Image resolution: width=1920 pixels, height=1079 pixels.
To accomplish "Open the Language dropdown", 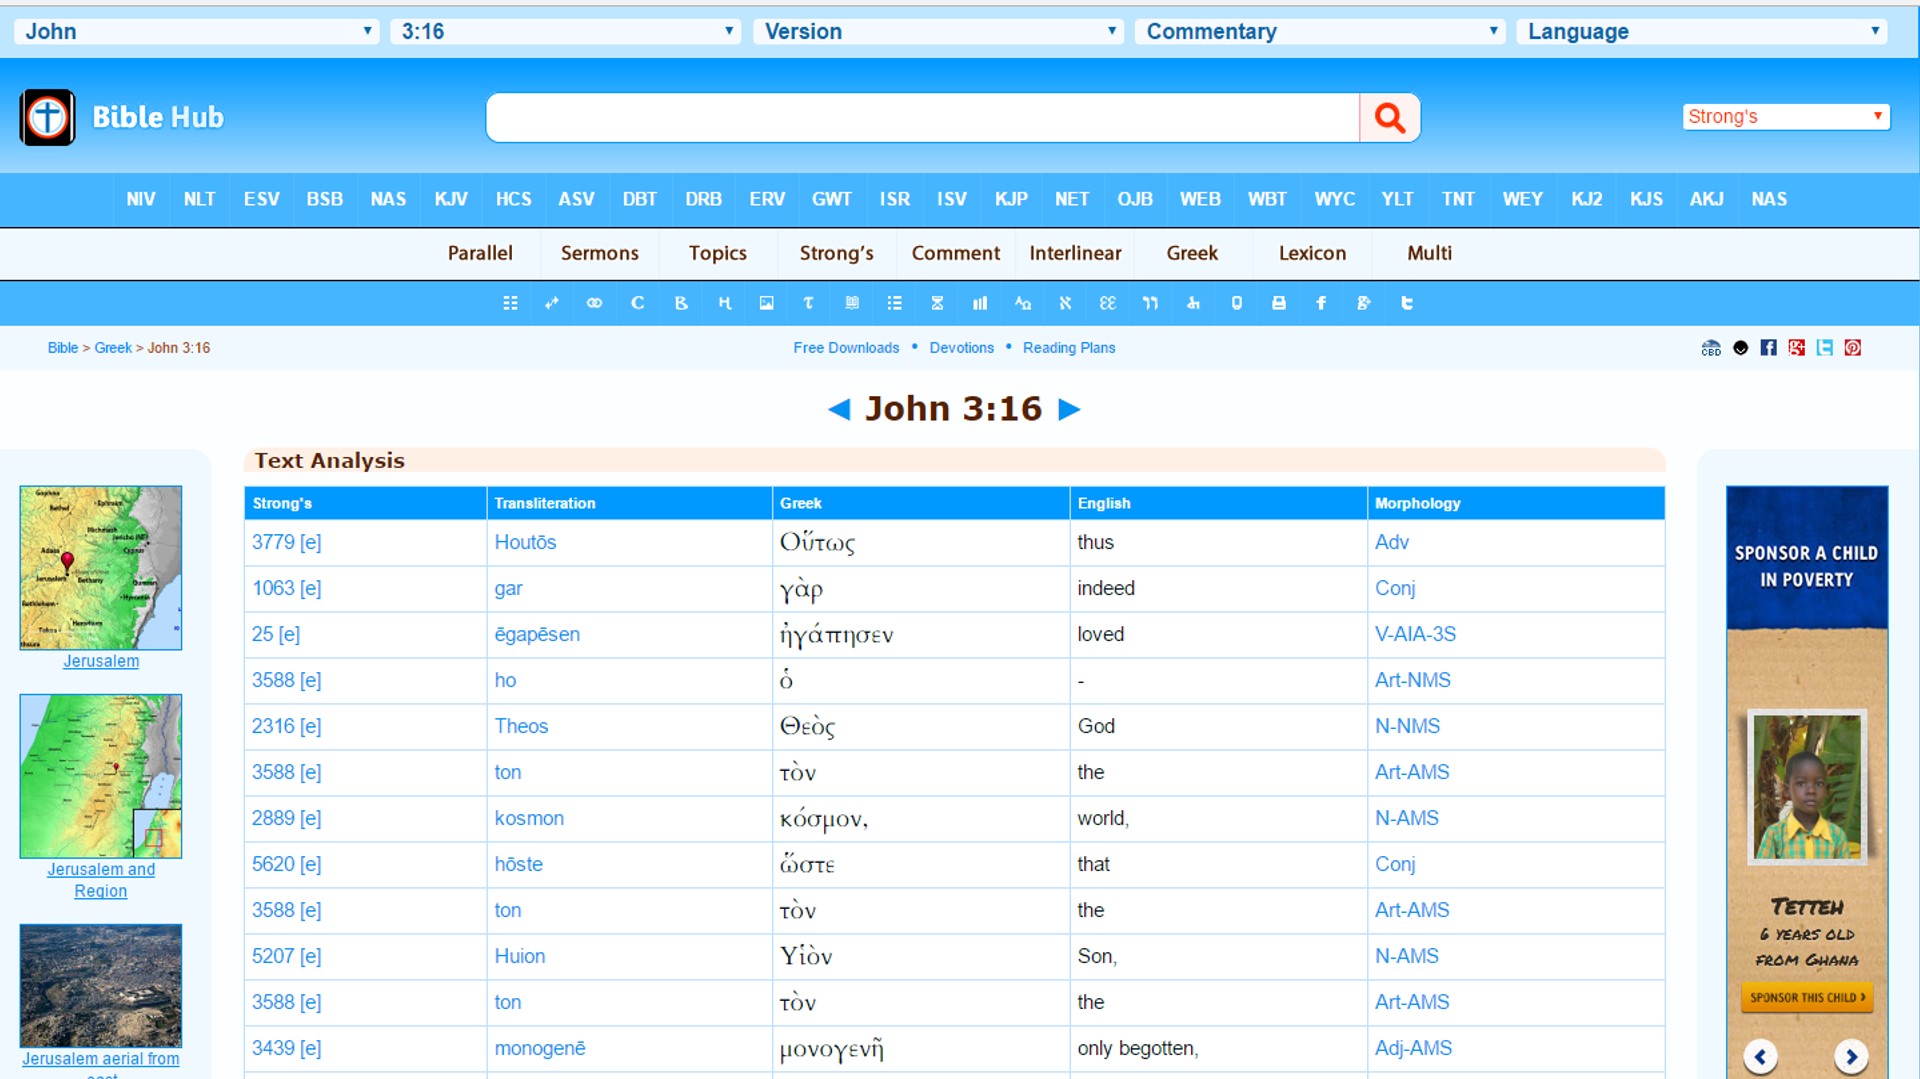I will coord(1702,31).
